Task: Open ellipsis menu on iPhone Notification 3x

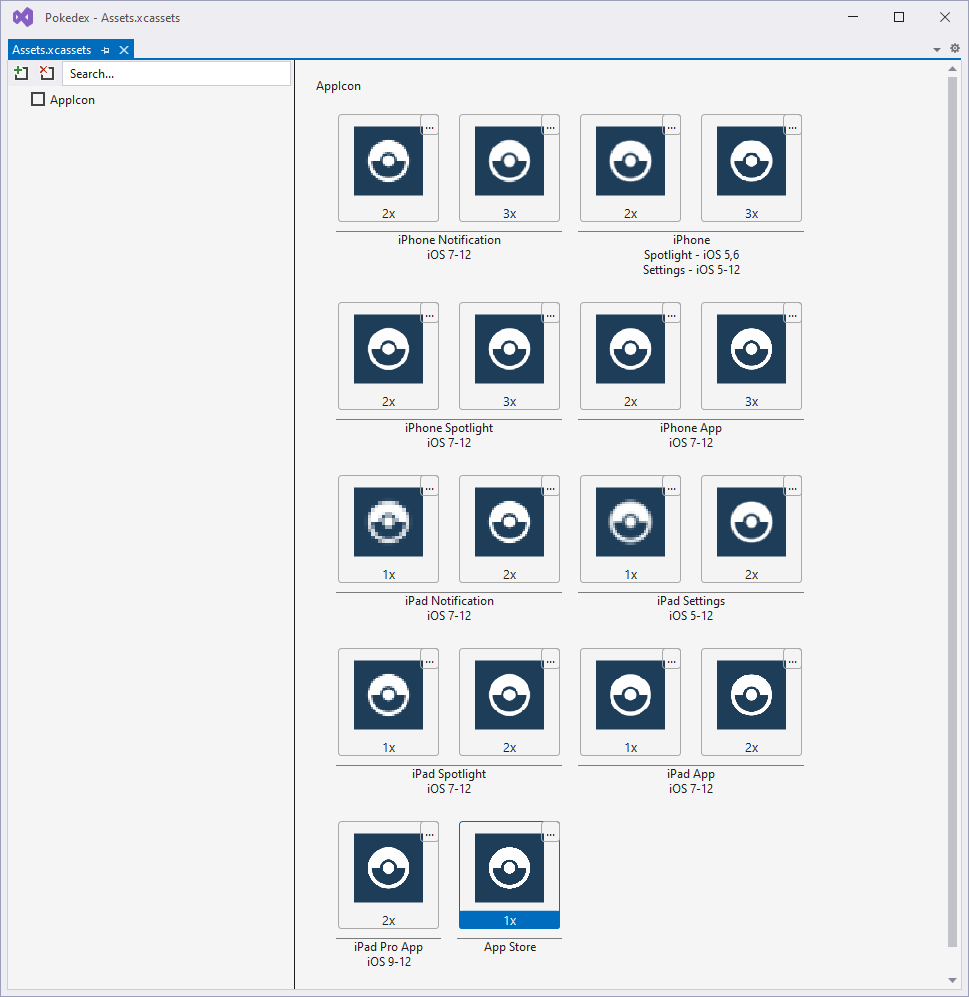Action: (550, 125)
